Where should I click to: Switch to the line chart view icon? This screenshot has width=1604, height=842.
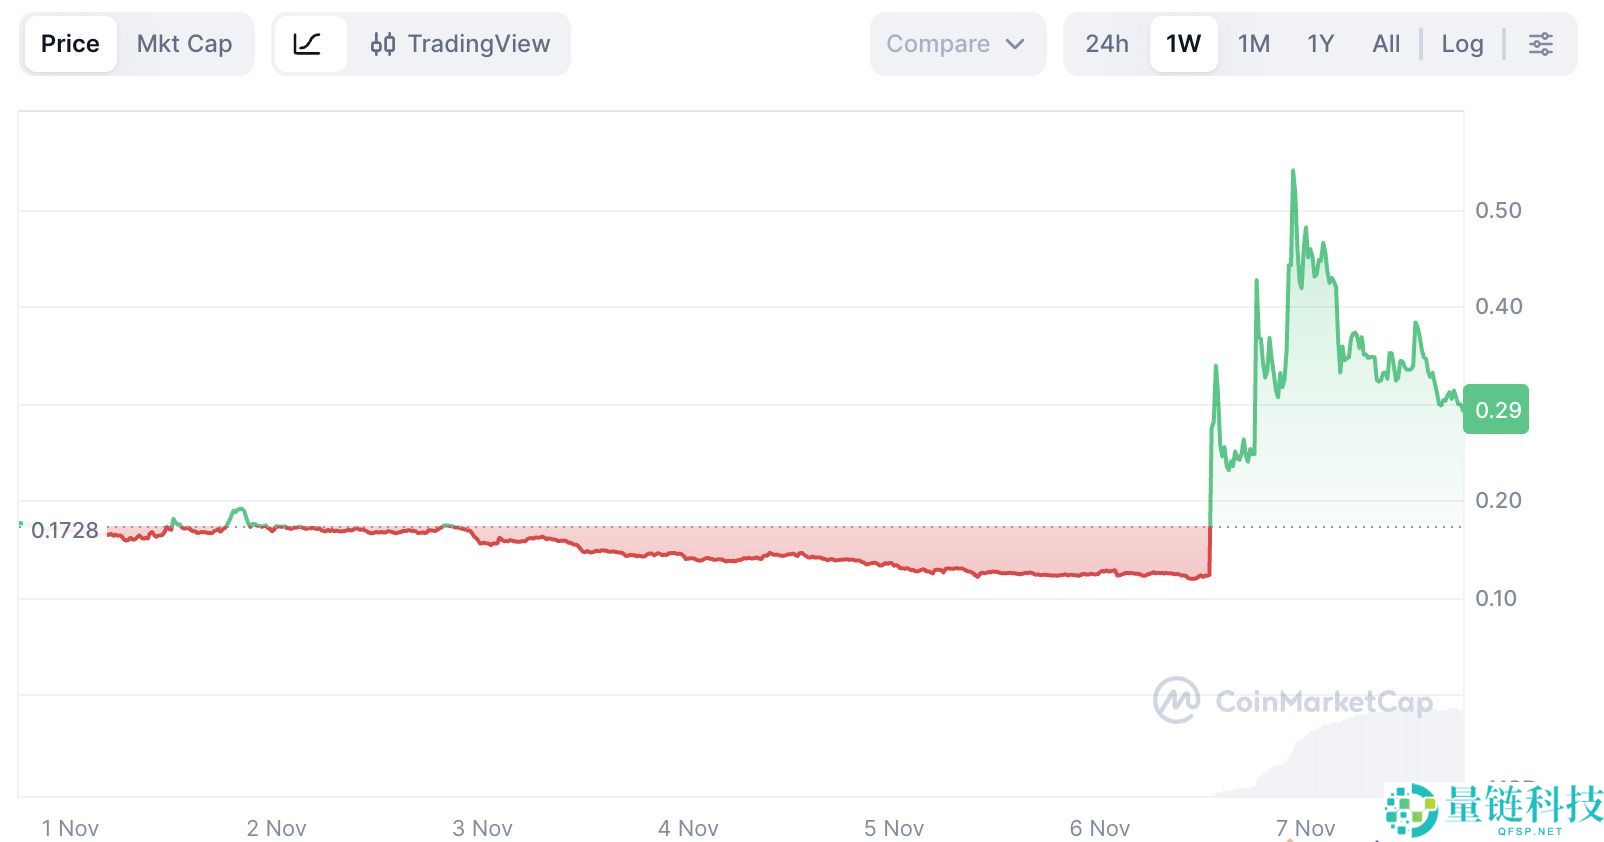(x=308, y=44)
